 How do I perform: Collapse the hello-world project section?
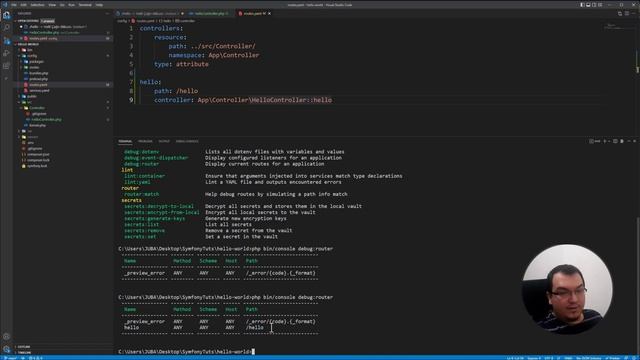point(28,44)
